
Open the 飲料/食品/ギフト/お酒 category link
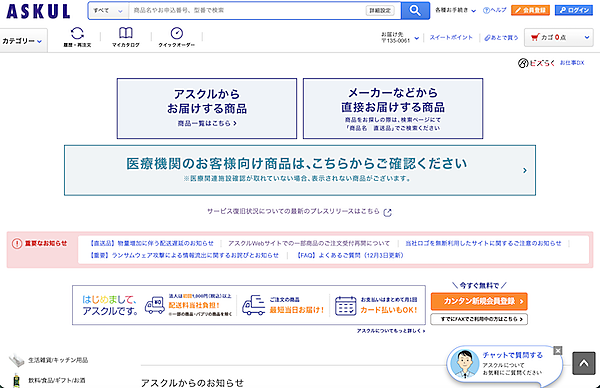pyautogui.click(x=57, y=380)
